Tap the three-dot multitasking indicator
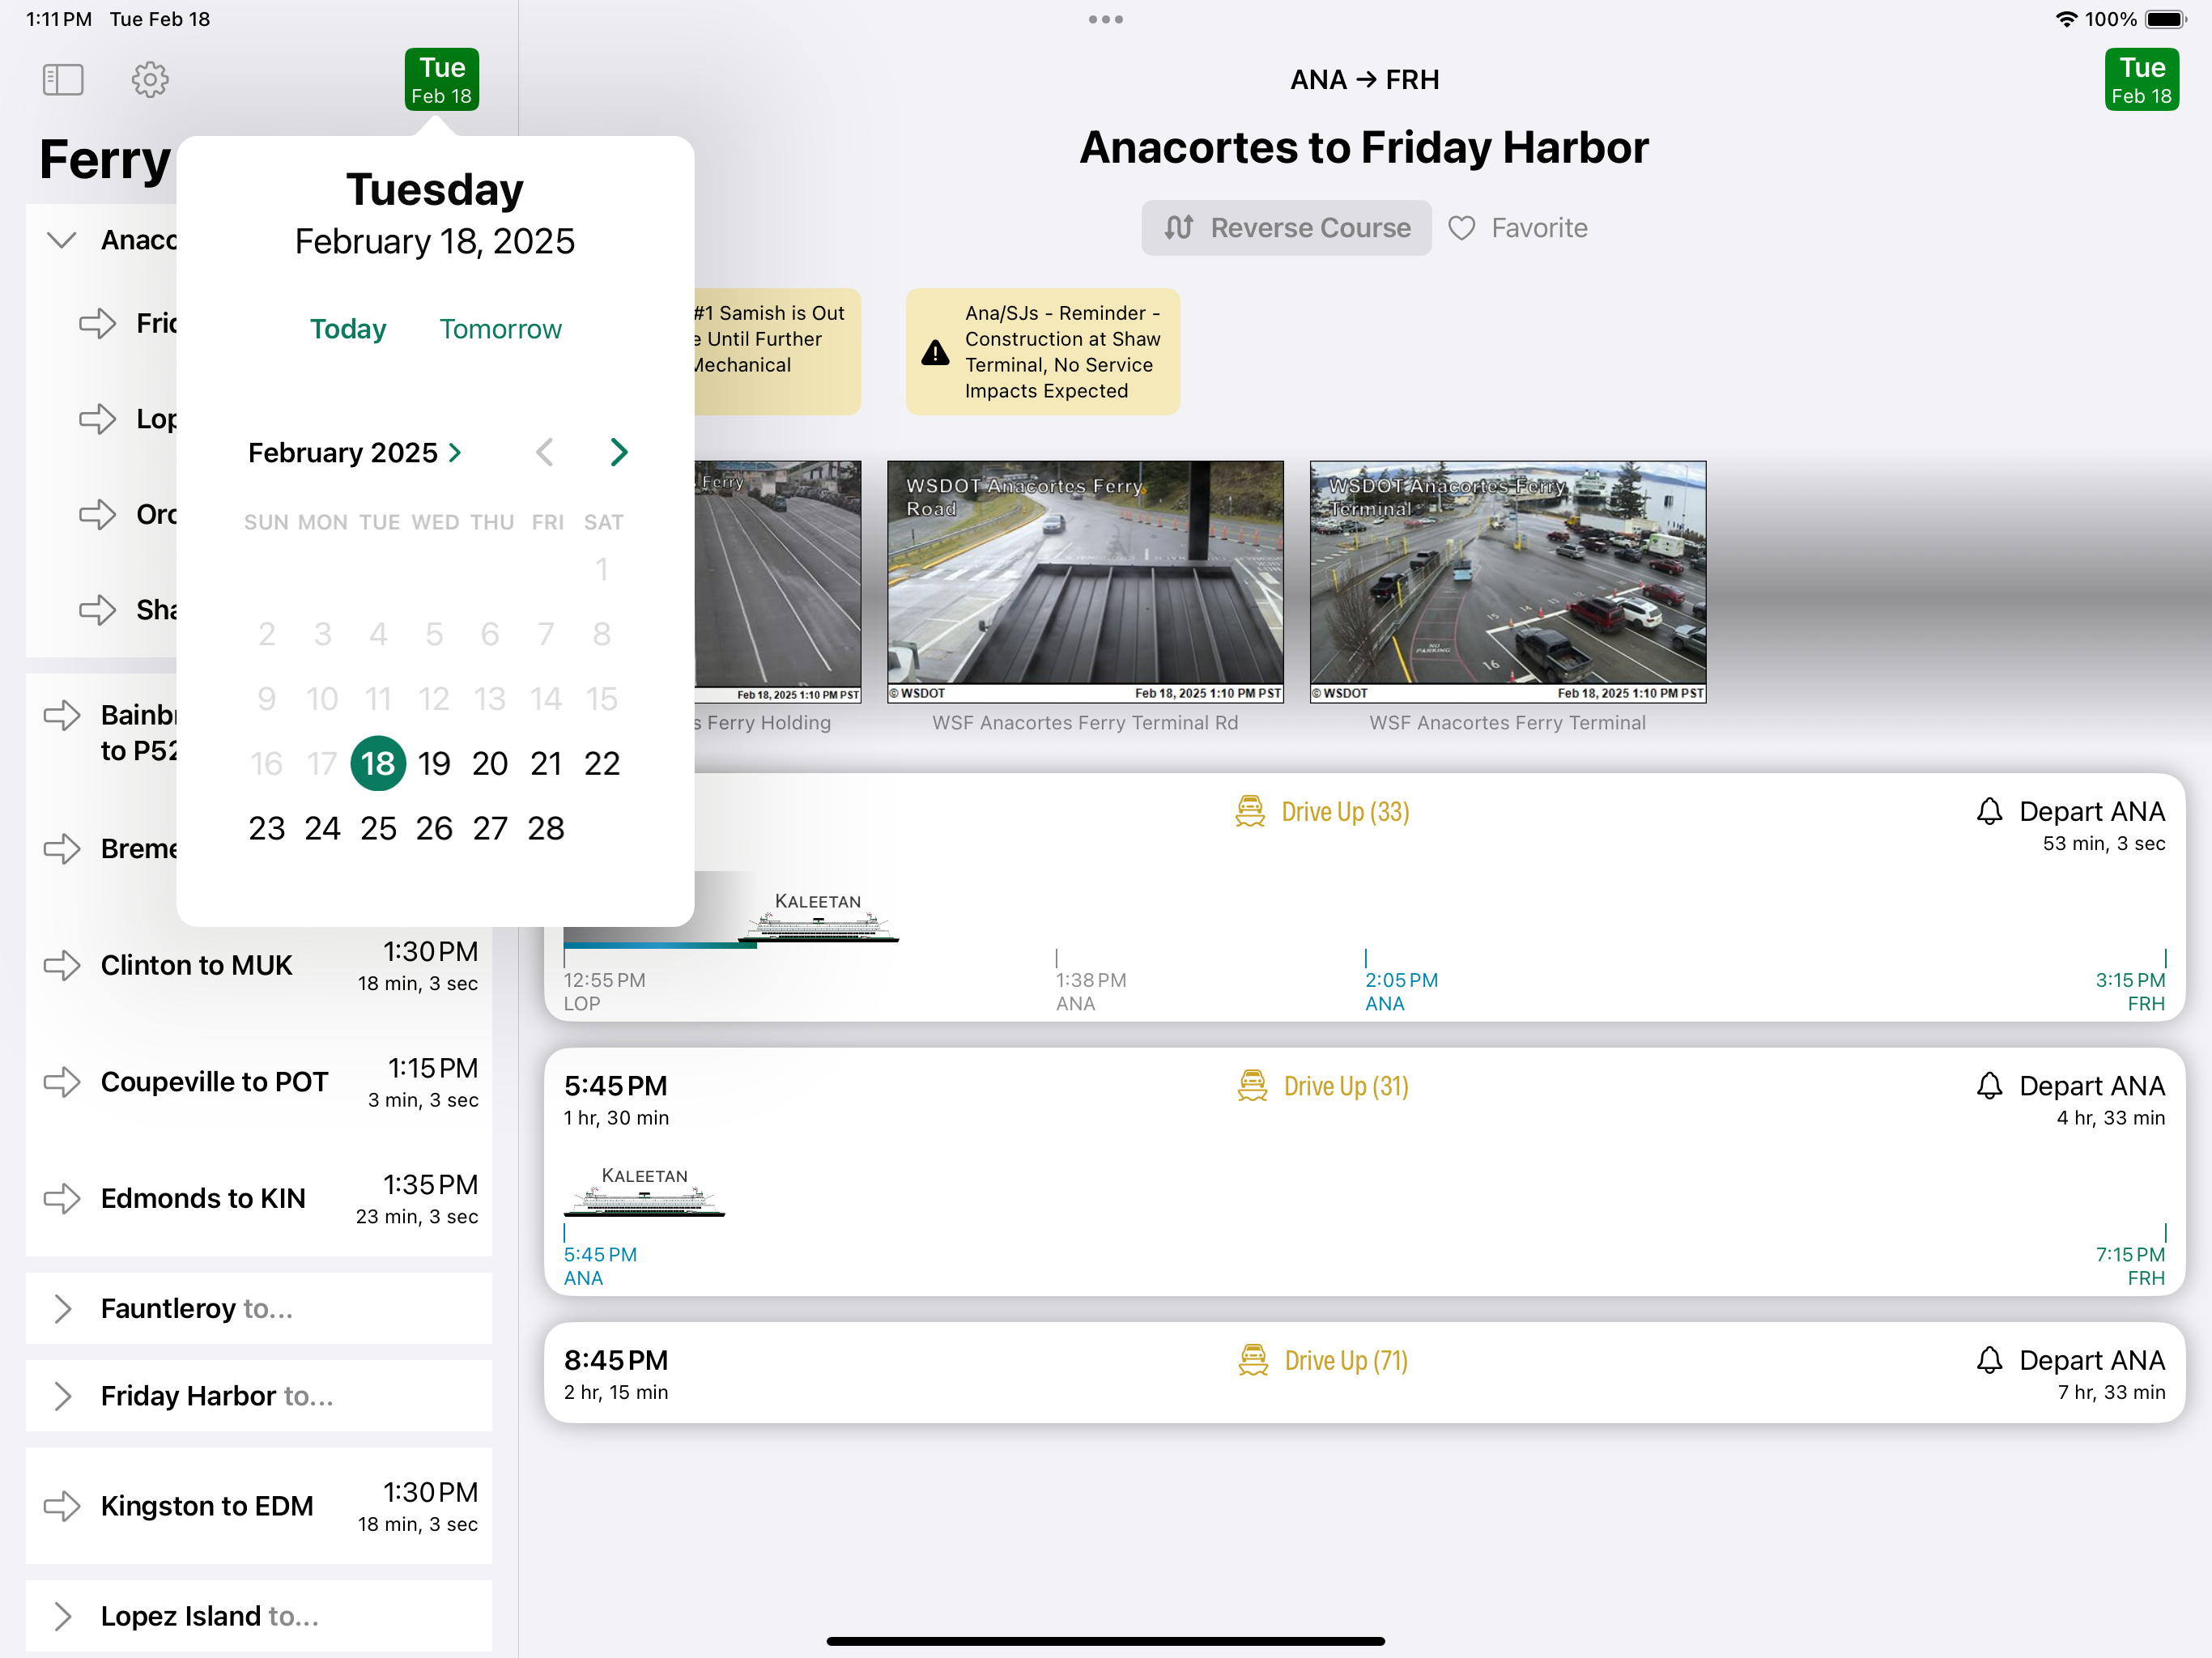Image resolution: width=2212 pixels, height=1658 pixels. (1106, 19)
